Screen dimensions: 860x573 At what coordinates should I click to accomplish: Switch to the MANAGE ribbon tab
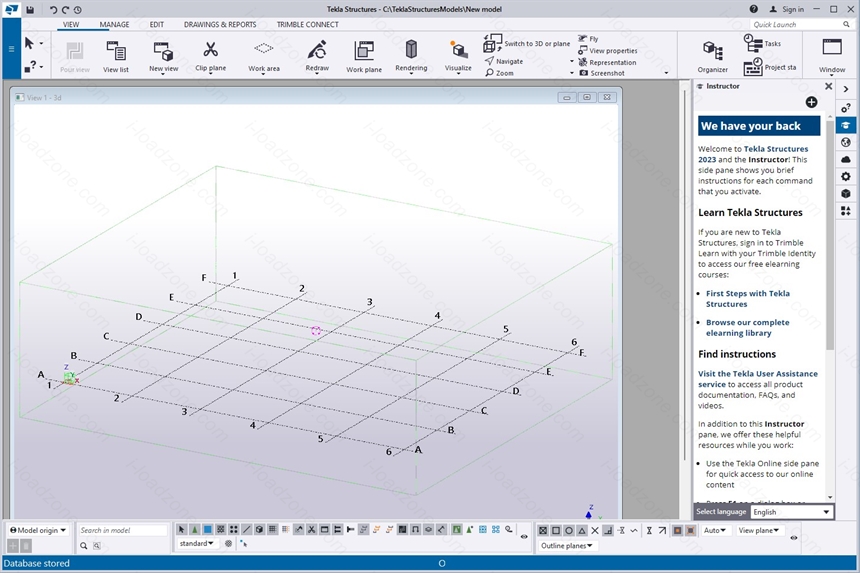tap(114, 25)
